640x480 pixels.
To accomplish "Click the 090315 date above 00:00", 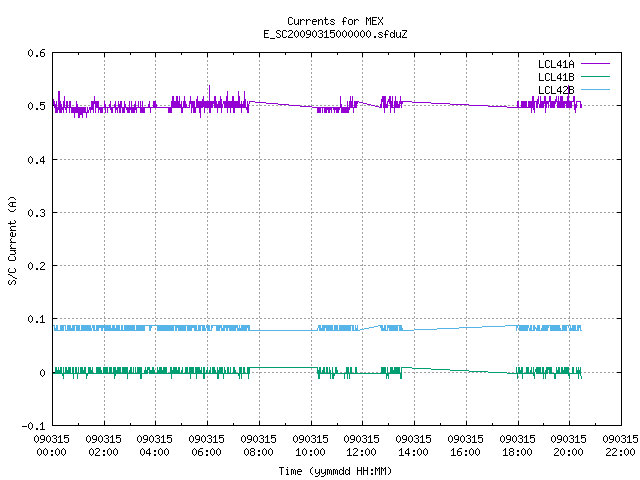I will coord(51,439).
